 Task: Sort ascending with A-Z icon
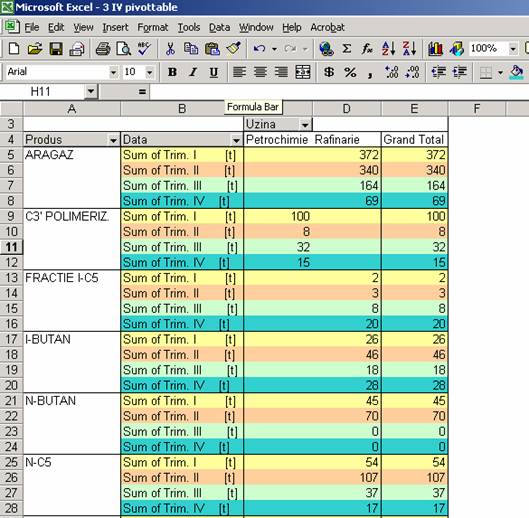click(388, 49)
